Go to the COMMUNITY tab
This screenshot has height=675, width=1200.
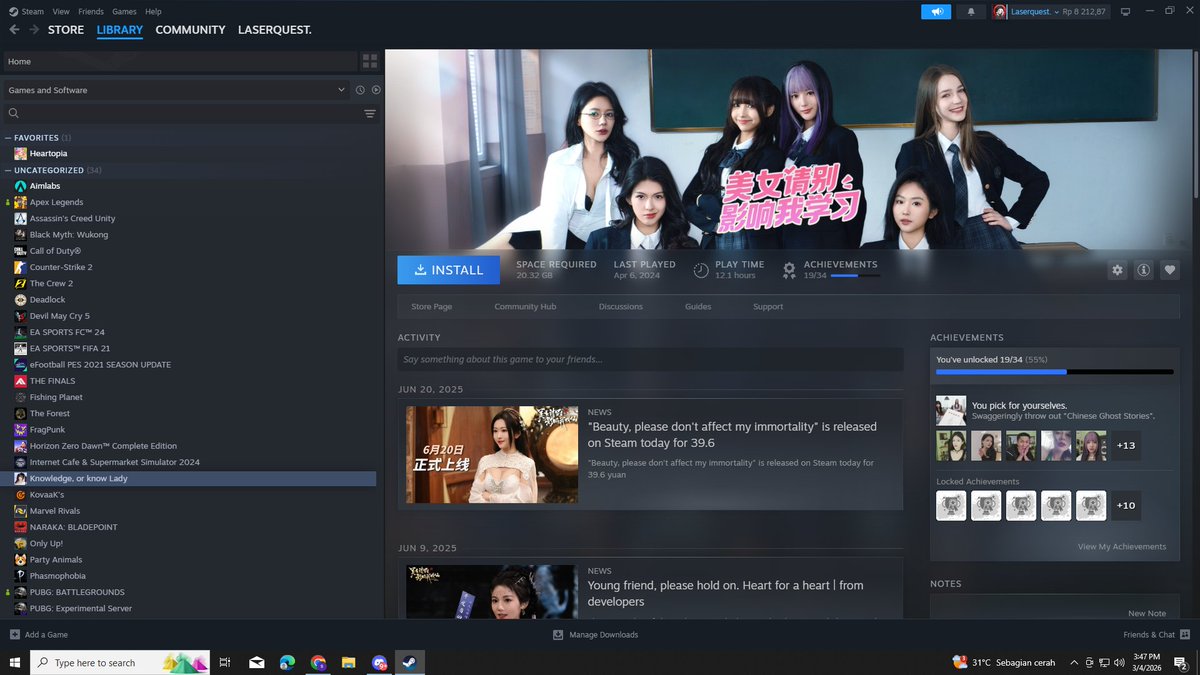coord(190,30)
